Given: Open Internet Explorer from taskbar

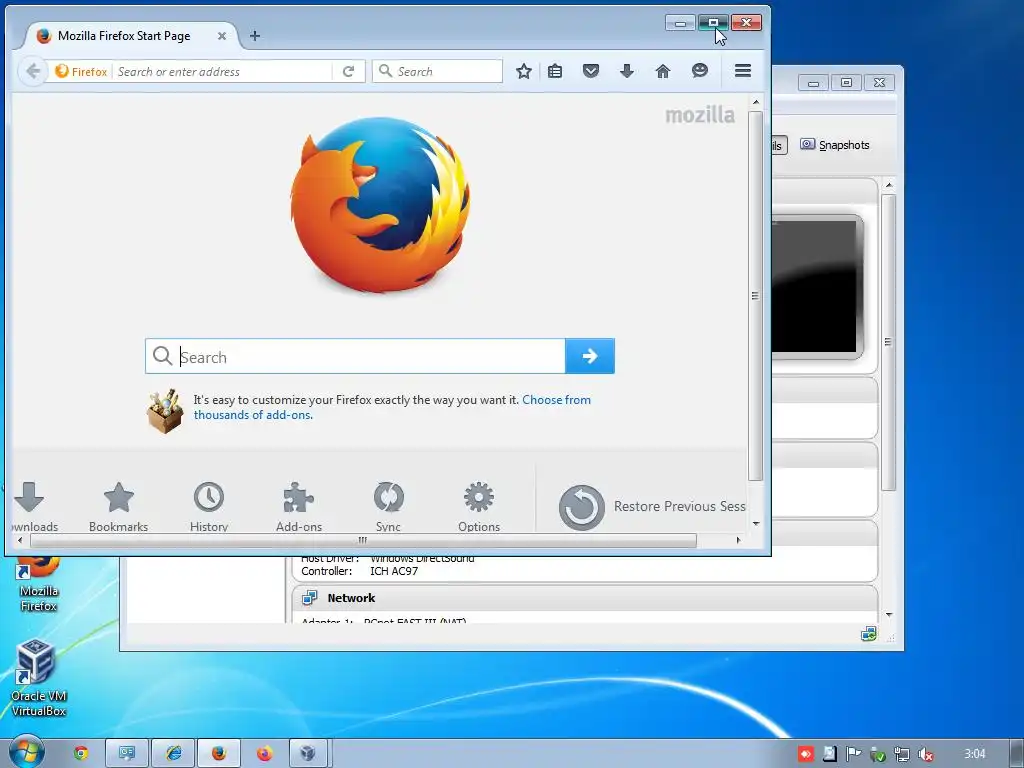Looking at the screenshot, I should [x=174, y=754].
